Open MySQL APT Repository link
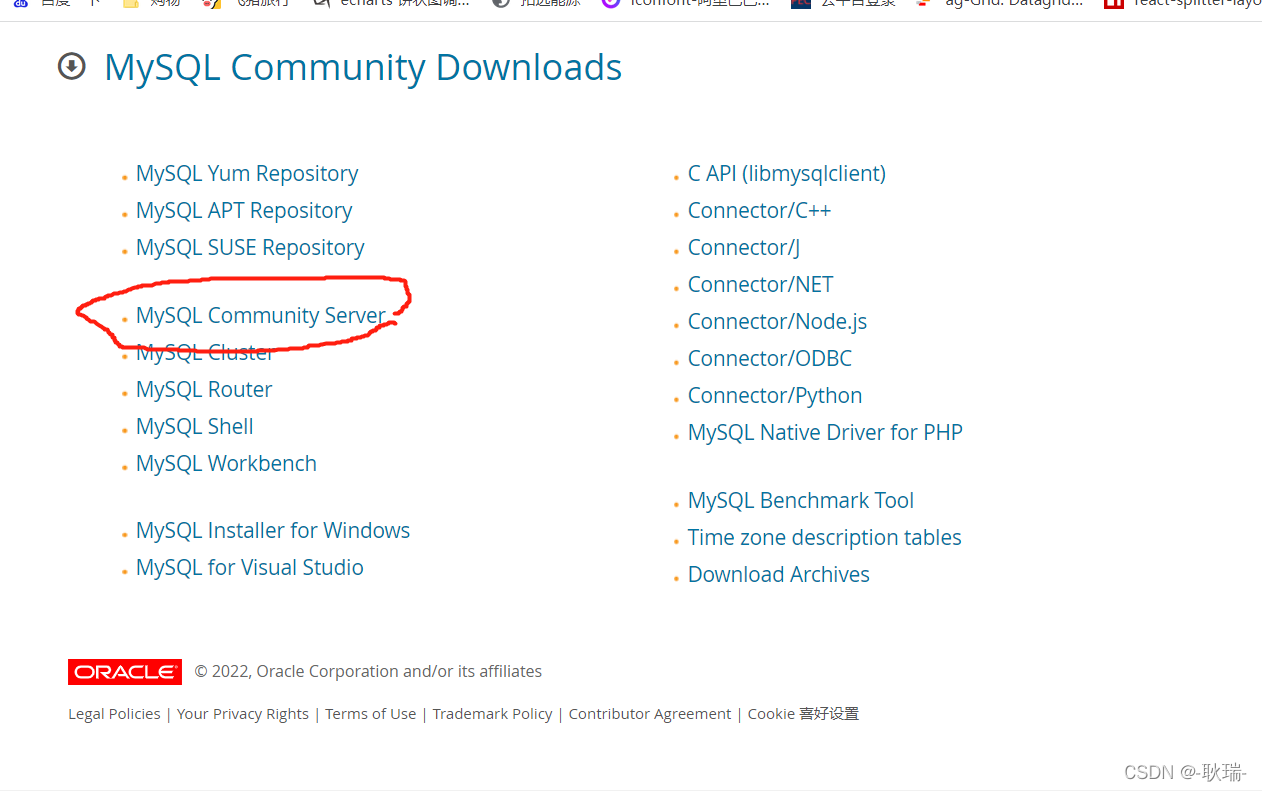Image resolution: width=1262 pixels, height=791 pixels. 244,211
